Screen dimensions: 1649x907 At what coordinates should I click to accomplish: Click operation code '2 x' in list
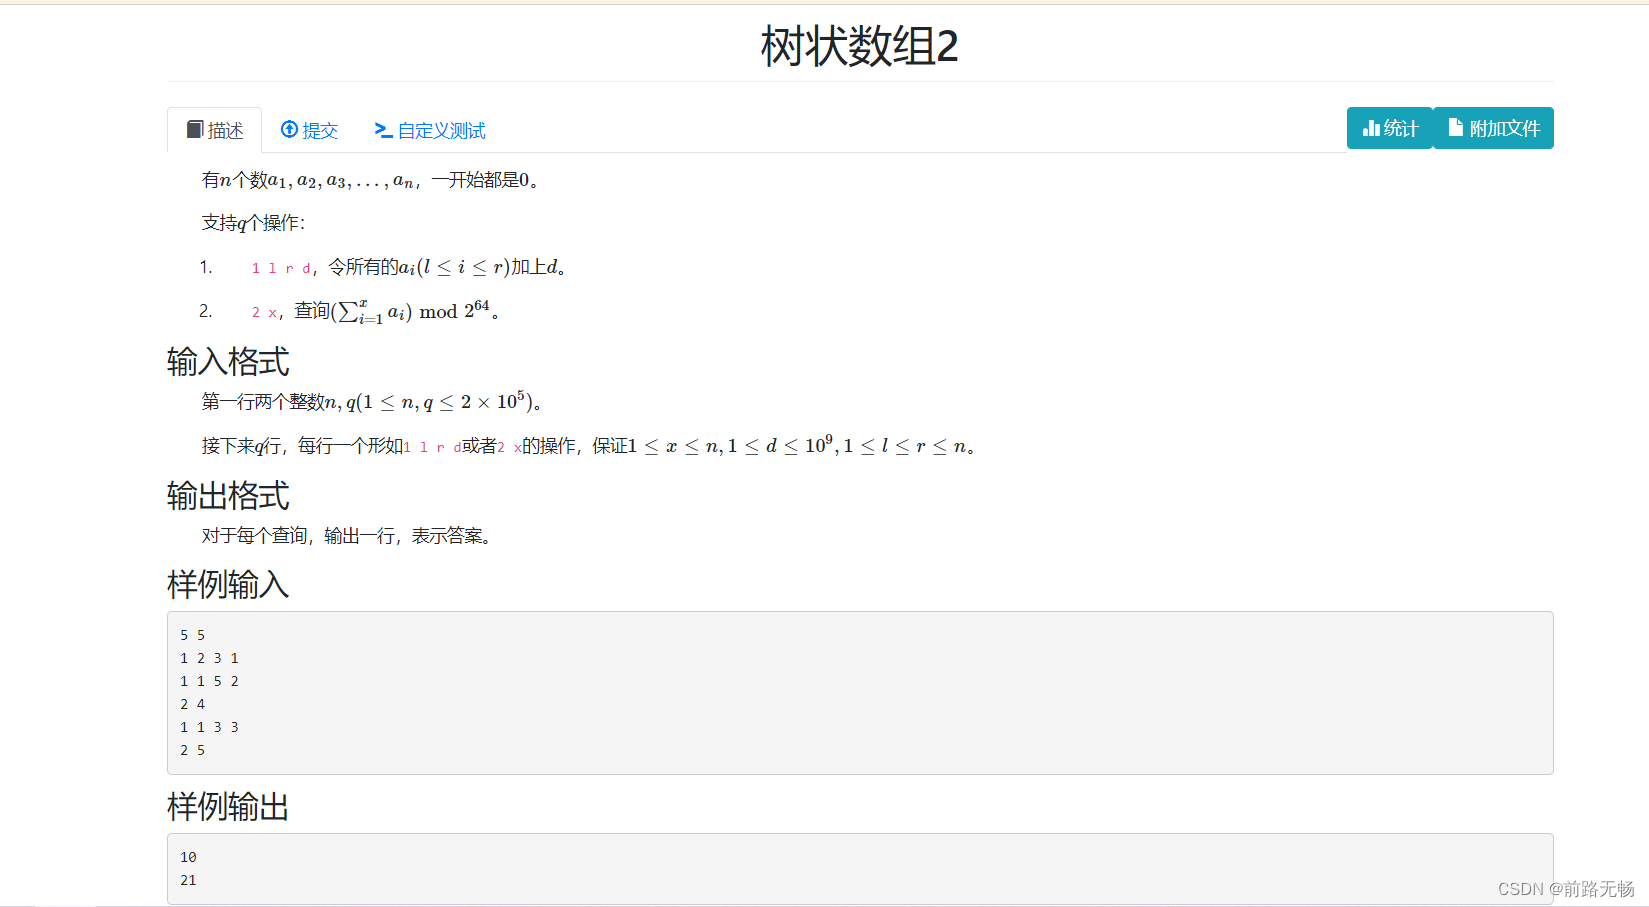pos(264,313)
